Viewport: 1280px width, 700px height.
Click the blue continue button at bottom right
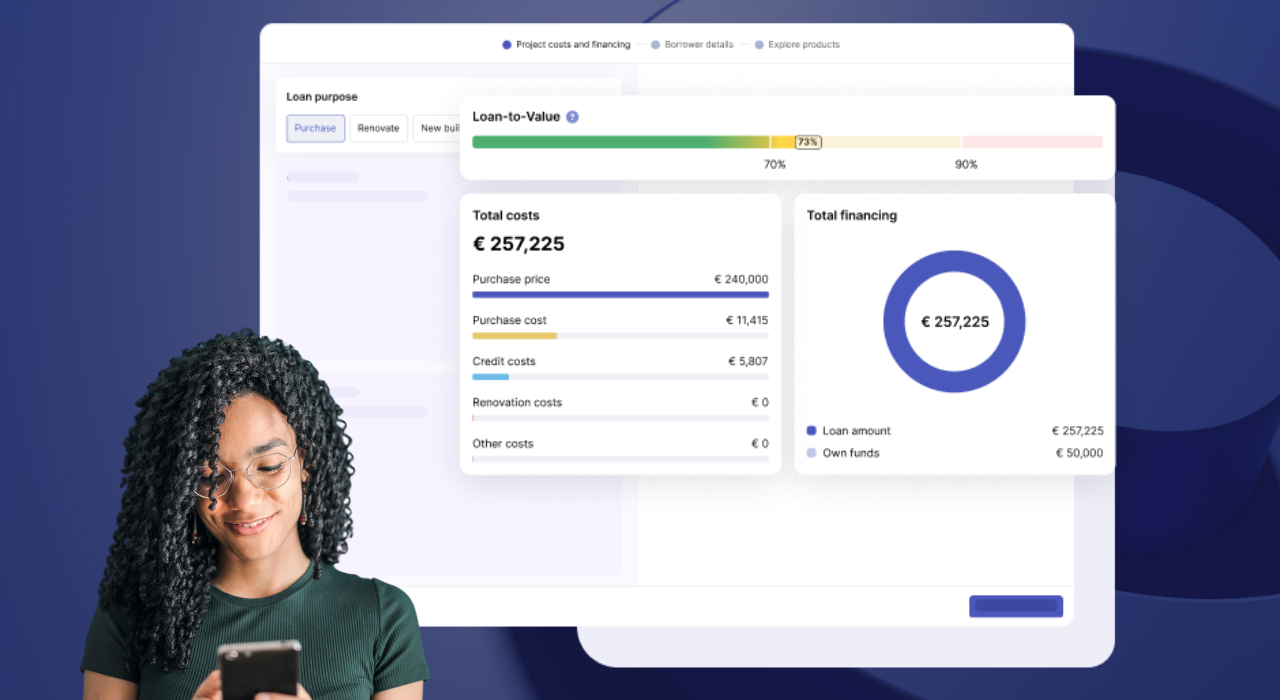coord(1016,606)
